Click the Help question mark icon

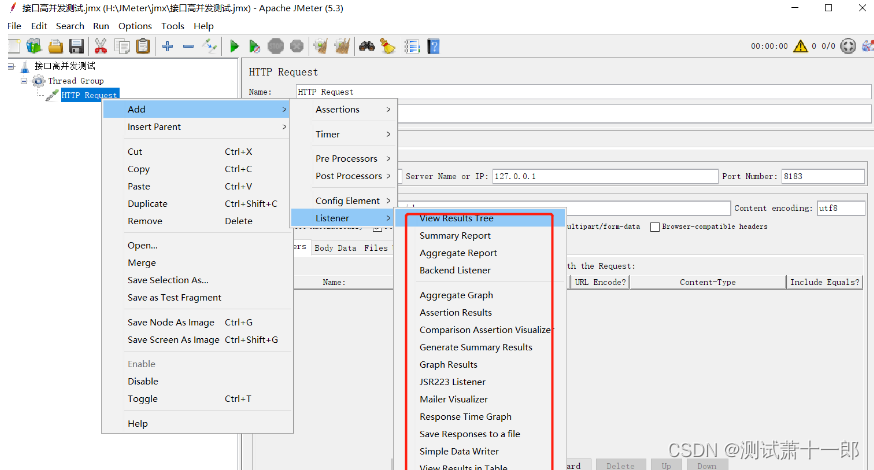[x=433, y=46]
